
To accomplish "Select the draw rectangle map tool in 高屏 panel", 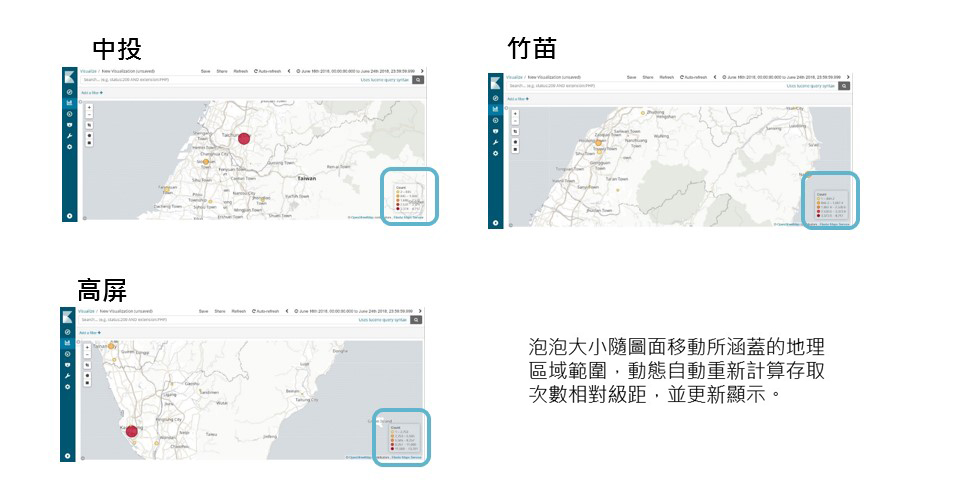I will point(89,382).
